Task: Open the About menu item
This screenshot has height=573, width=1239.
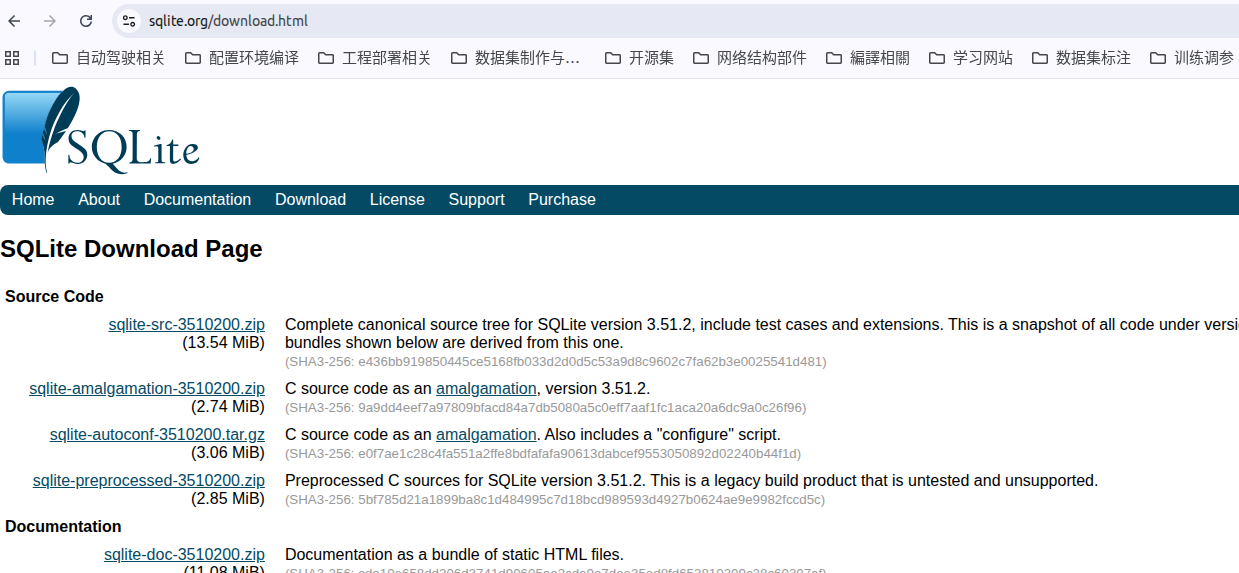Action: (x=99, y=200)
